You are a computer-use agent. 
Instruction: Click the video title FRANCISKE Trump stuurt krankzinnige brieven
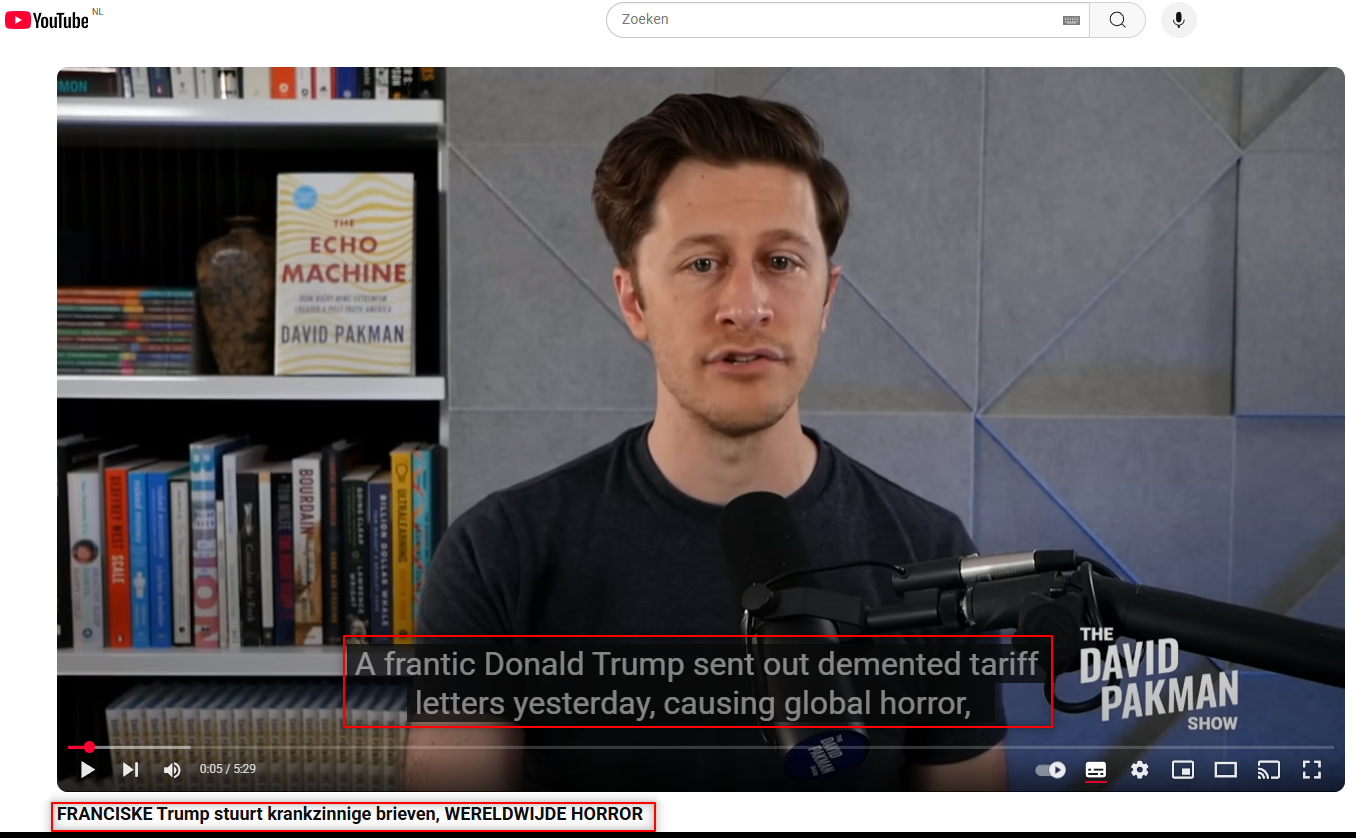click(350, 815)
